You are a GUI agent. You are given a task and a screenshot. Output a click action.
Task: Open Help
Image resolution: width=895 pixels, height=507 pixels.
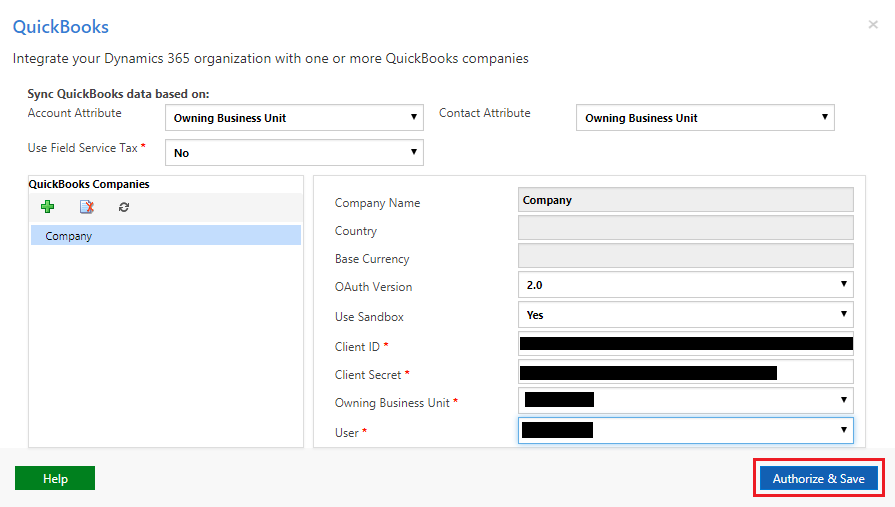pyautogui.click(x=55, y=478)
